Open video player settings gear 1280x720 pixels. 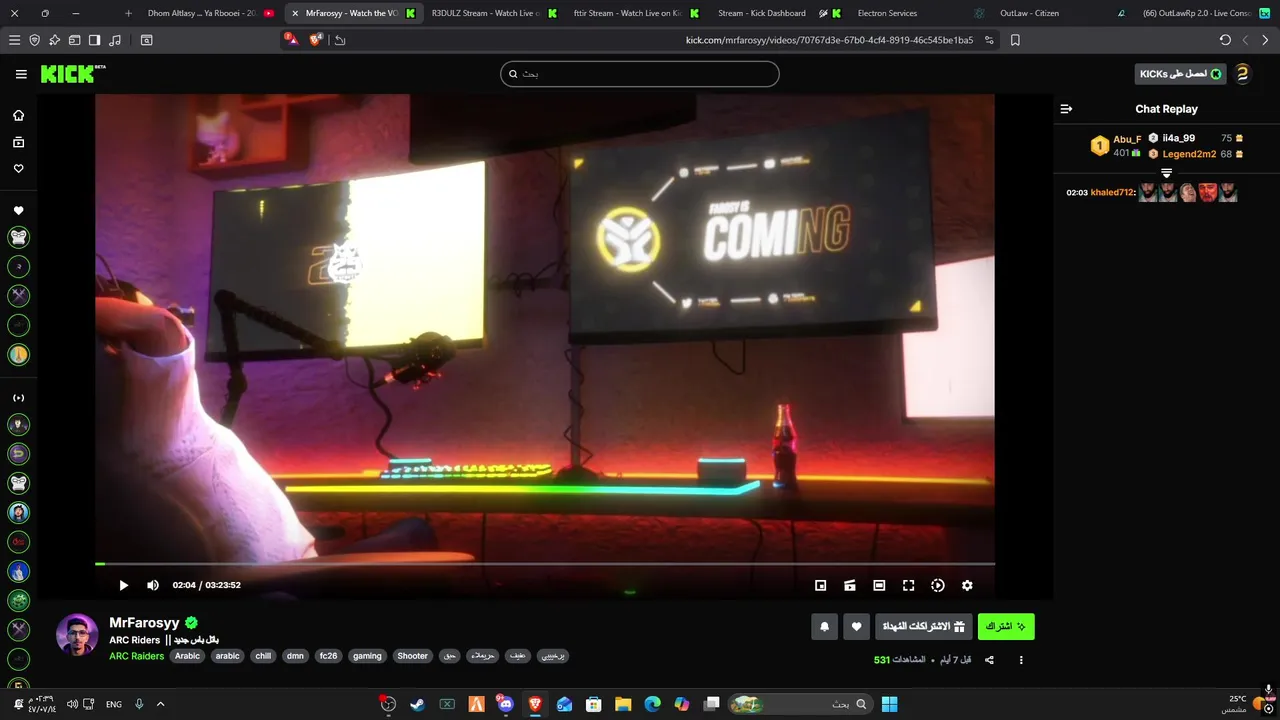pyautogui.click(x=967, y=585)
